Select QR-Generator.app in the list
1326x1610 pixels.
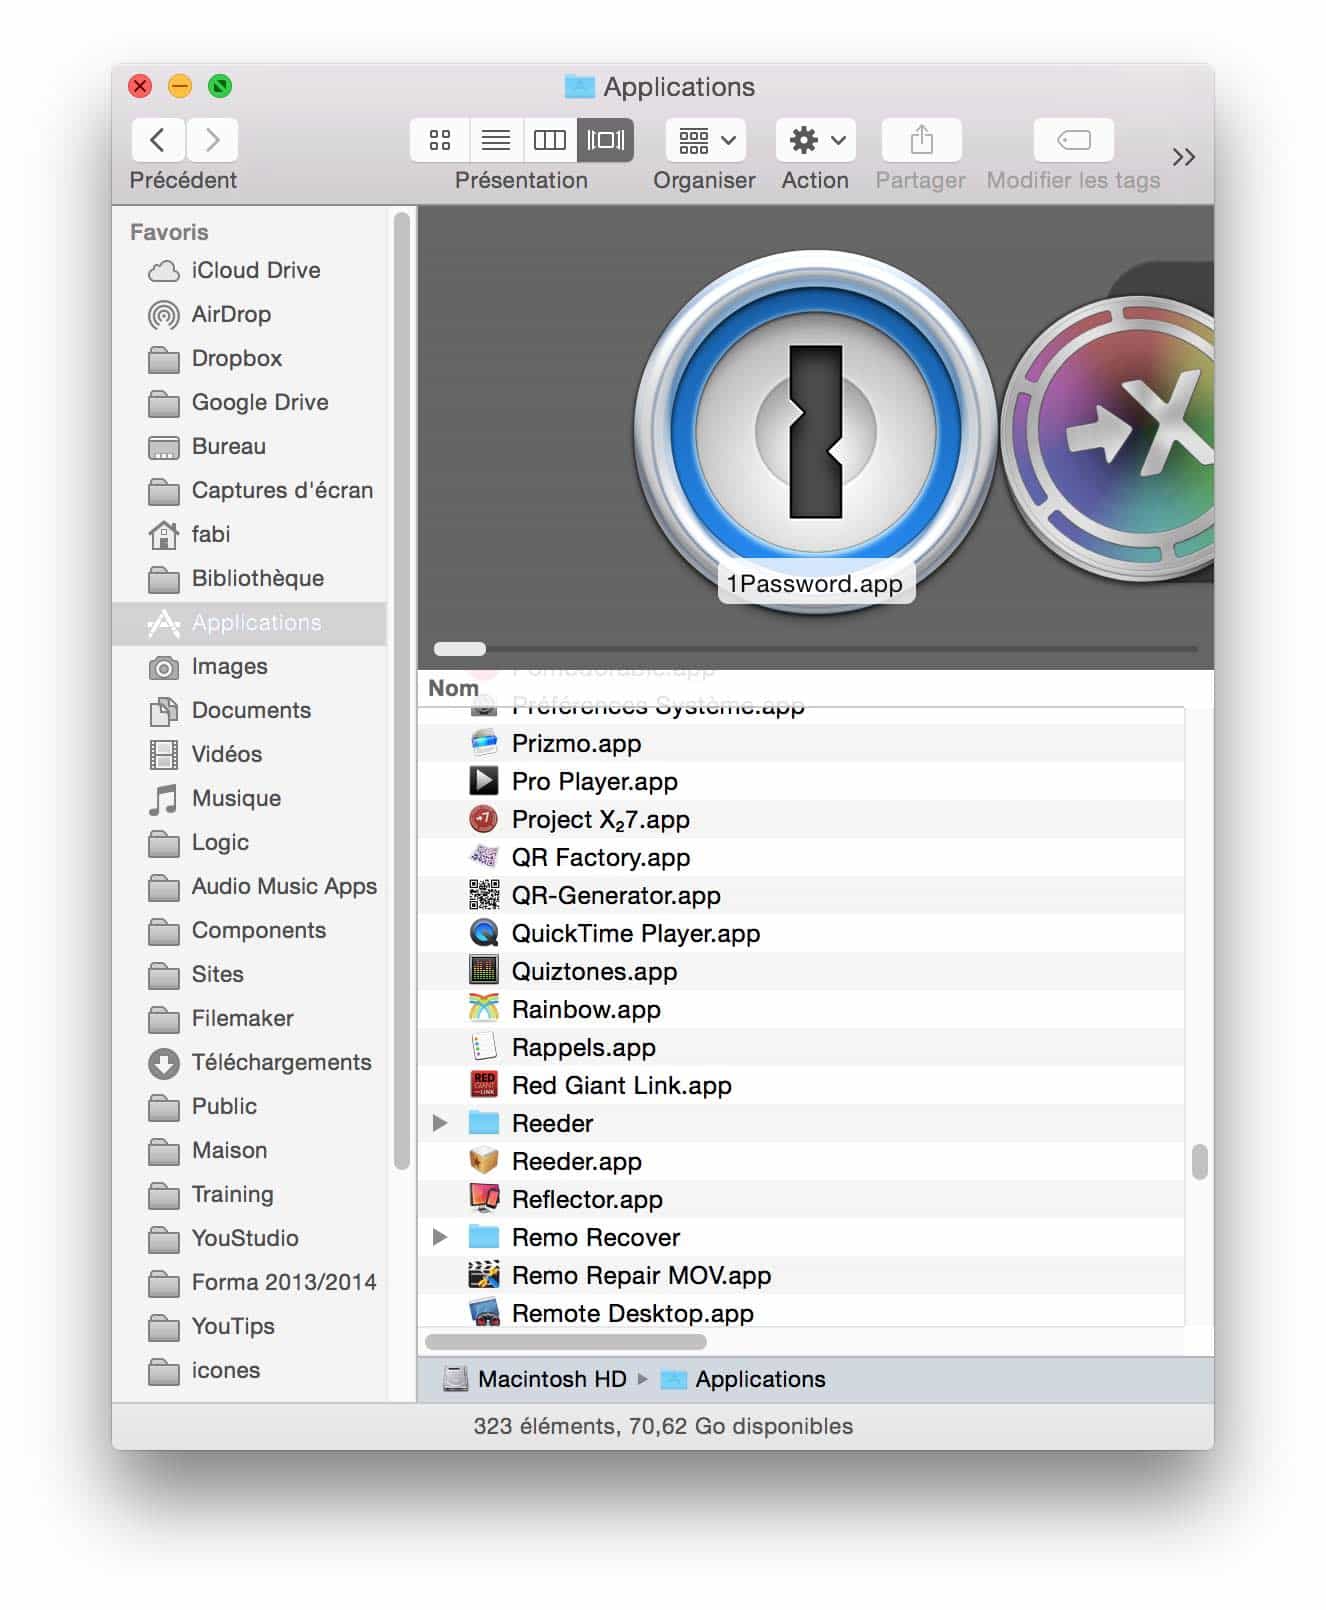click(x=801, y=895)
